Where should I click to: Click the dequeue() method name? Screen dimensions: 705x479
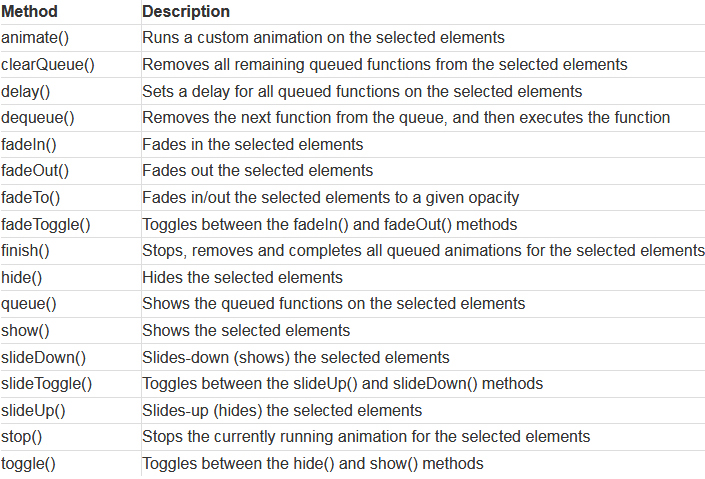[38, 118]
